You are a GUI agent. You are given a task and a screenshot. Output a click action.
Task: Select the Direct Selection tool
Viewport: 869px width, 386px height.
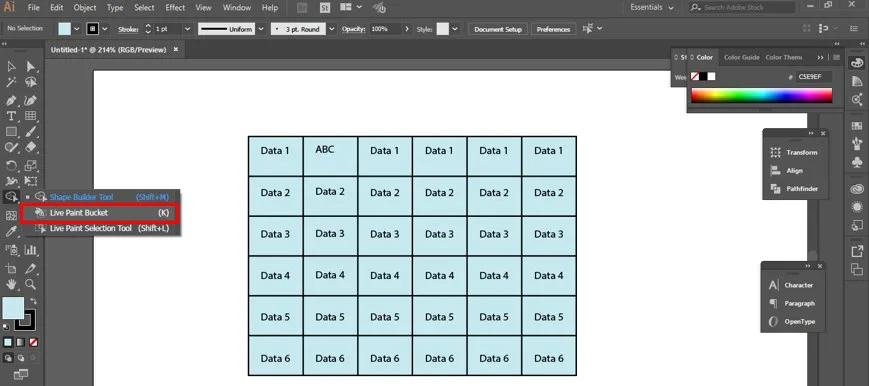pos(30,67)
